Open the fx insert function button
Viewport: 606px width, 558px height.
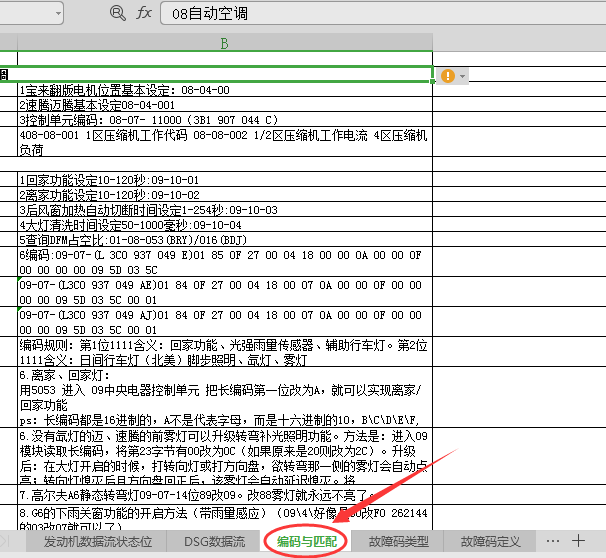144,13
